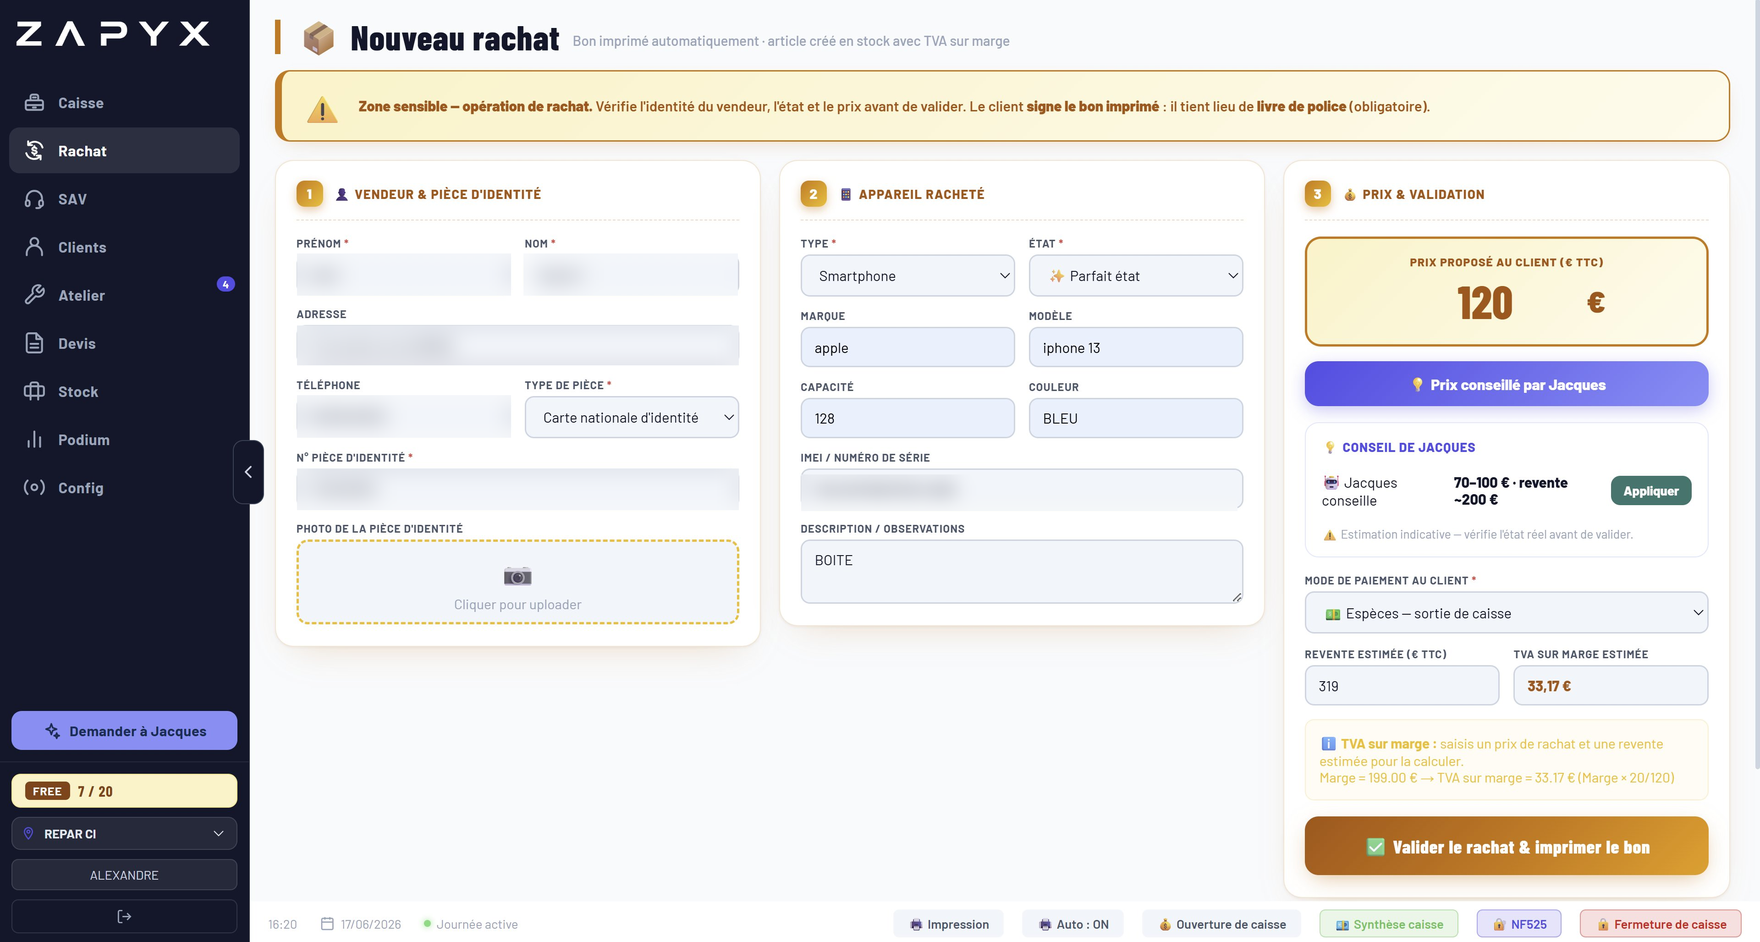Click the Description field containing BOITE
This screenshot has height=942, width=1760.
(1021, 572)
